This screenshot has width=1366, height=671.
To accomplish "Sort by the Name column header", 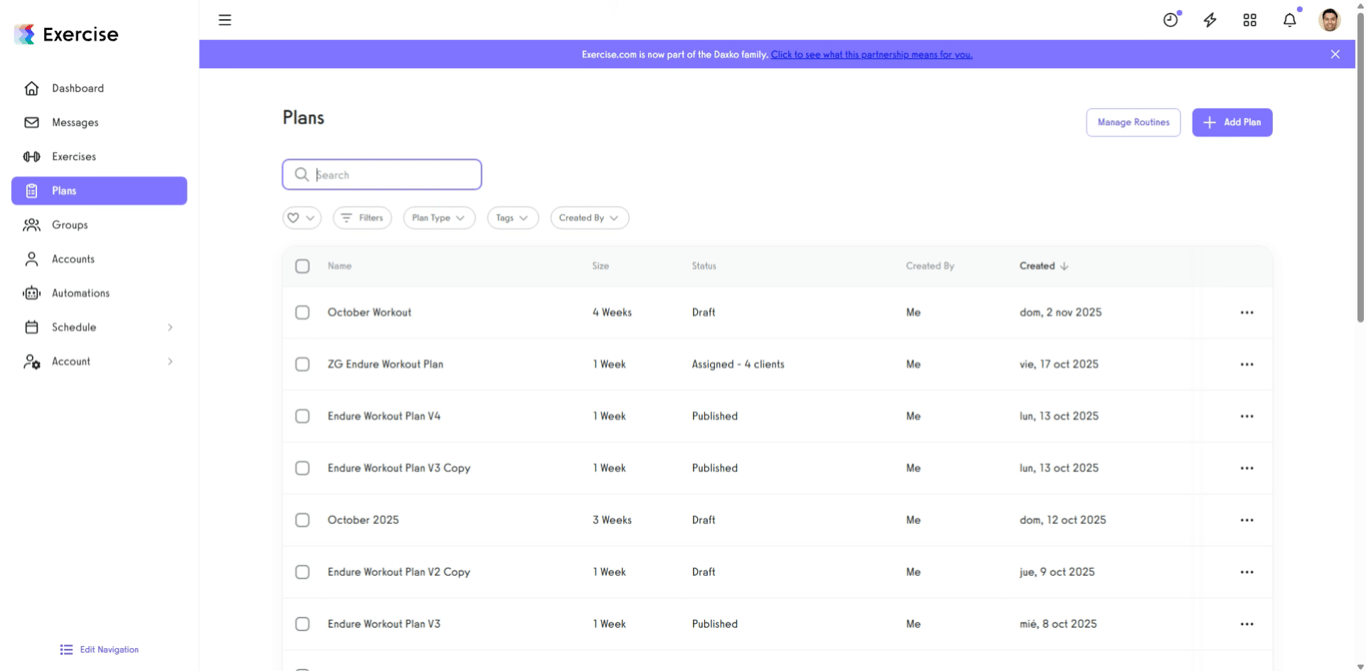I will [339, 266].
